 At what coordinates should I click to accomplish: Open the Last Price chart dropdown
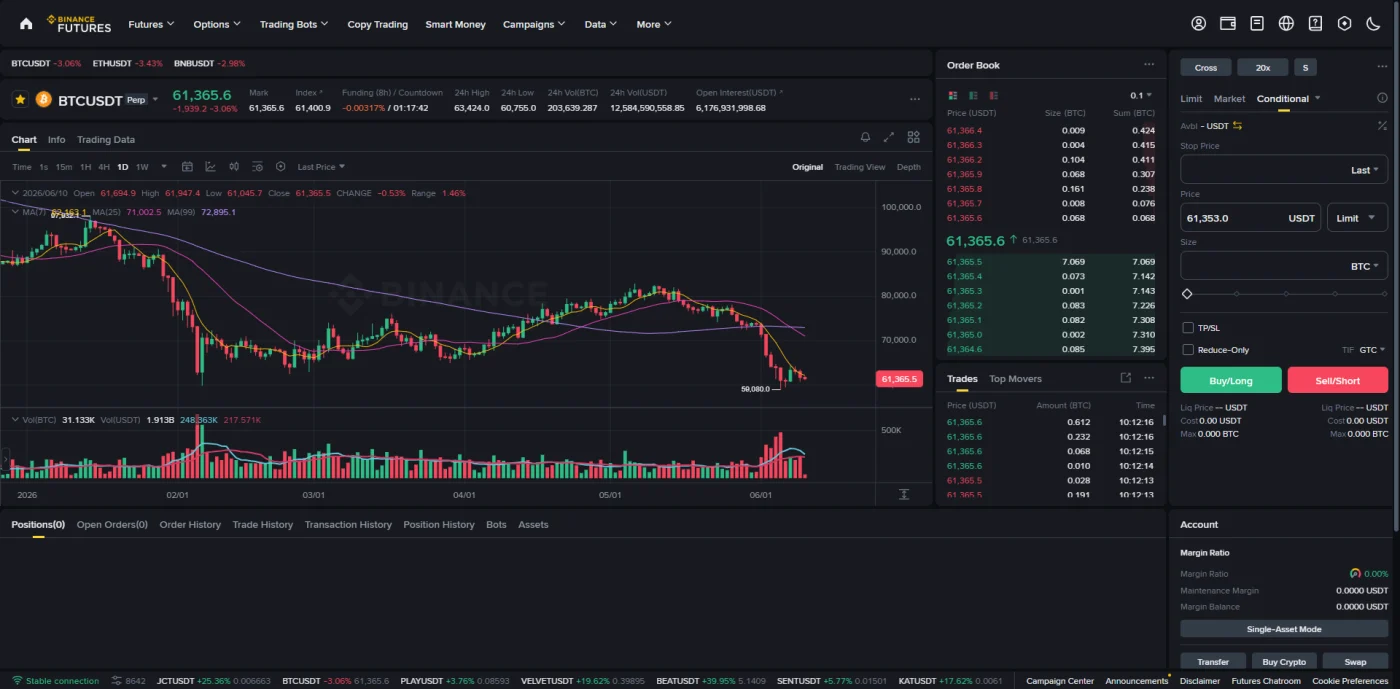click(321, 167)
